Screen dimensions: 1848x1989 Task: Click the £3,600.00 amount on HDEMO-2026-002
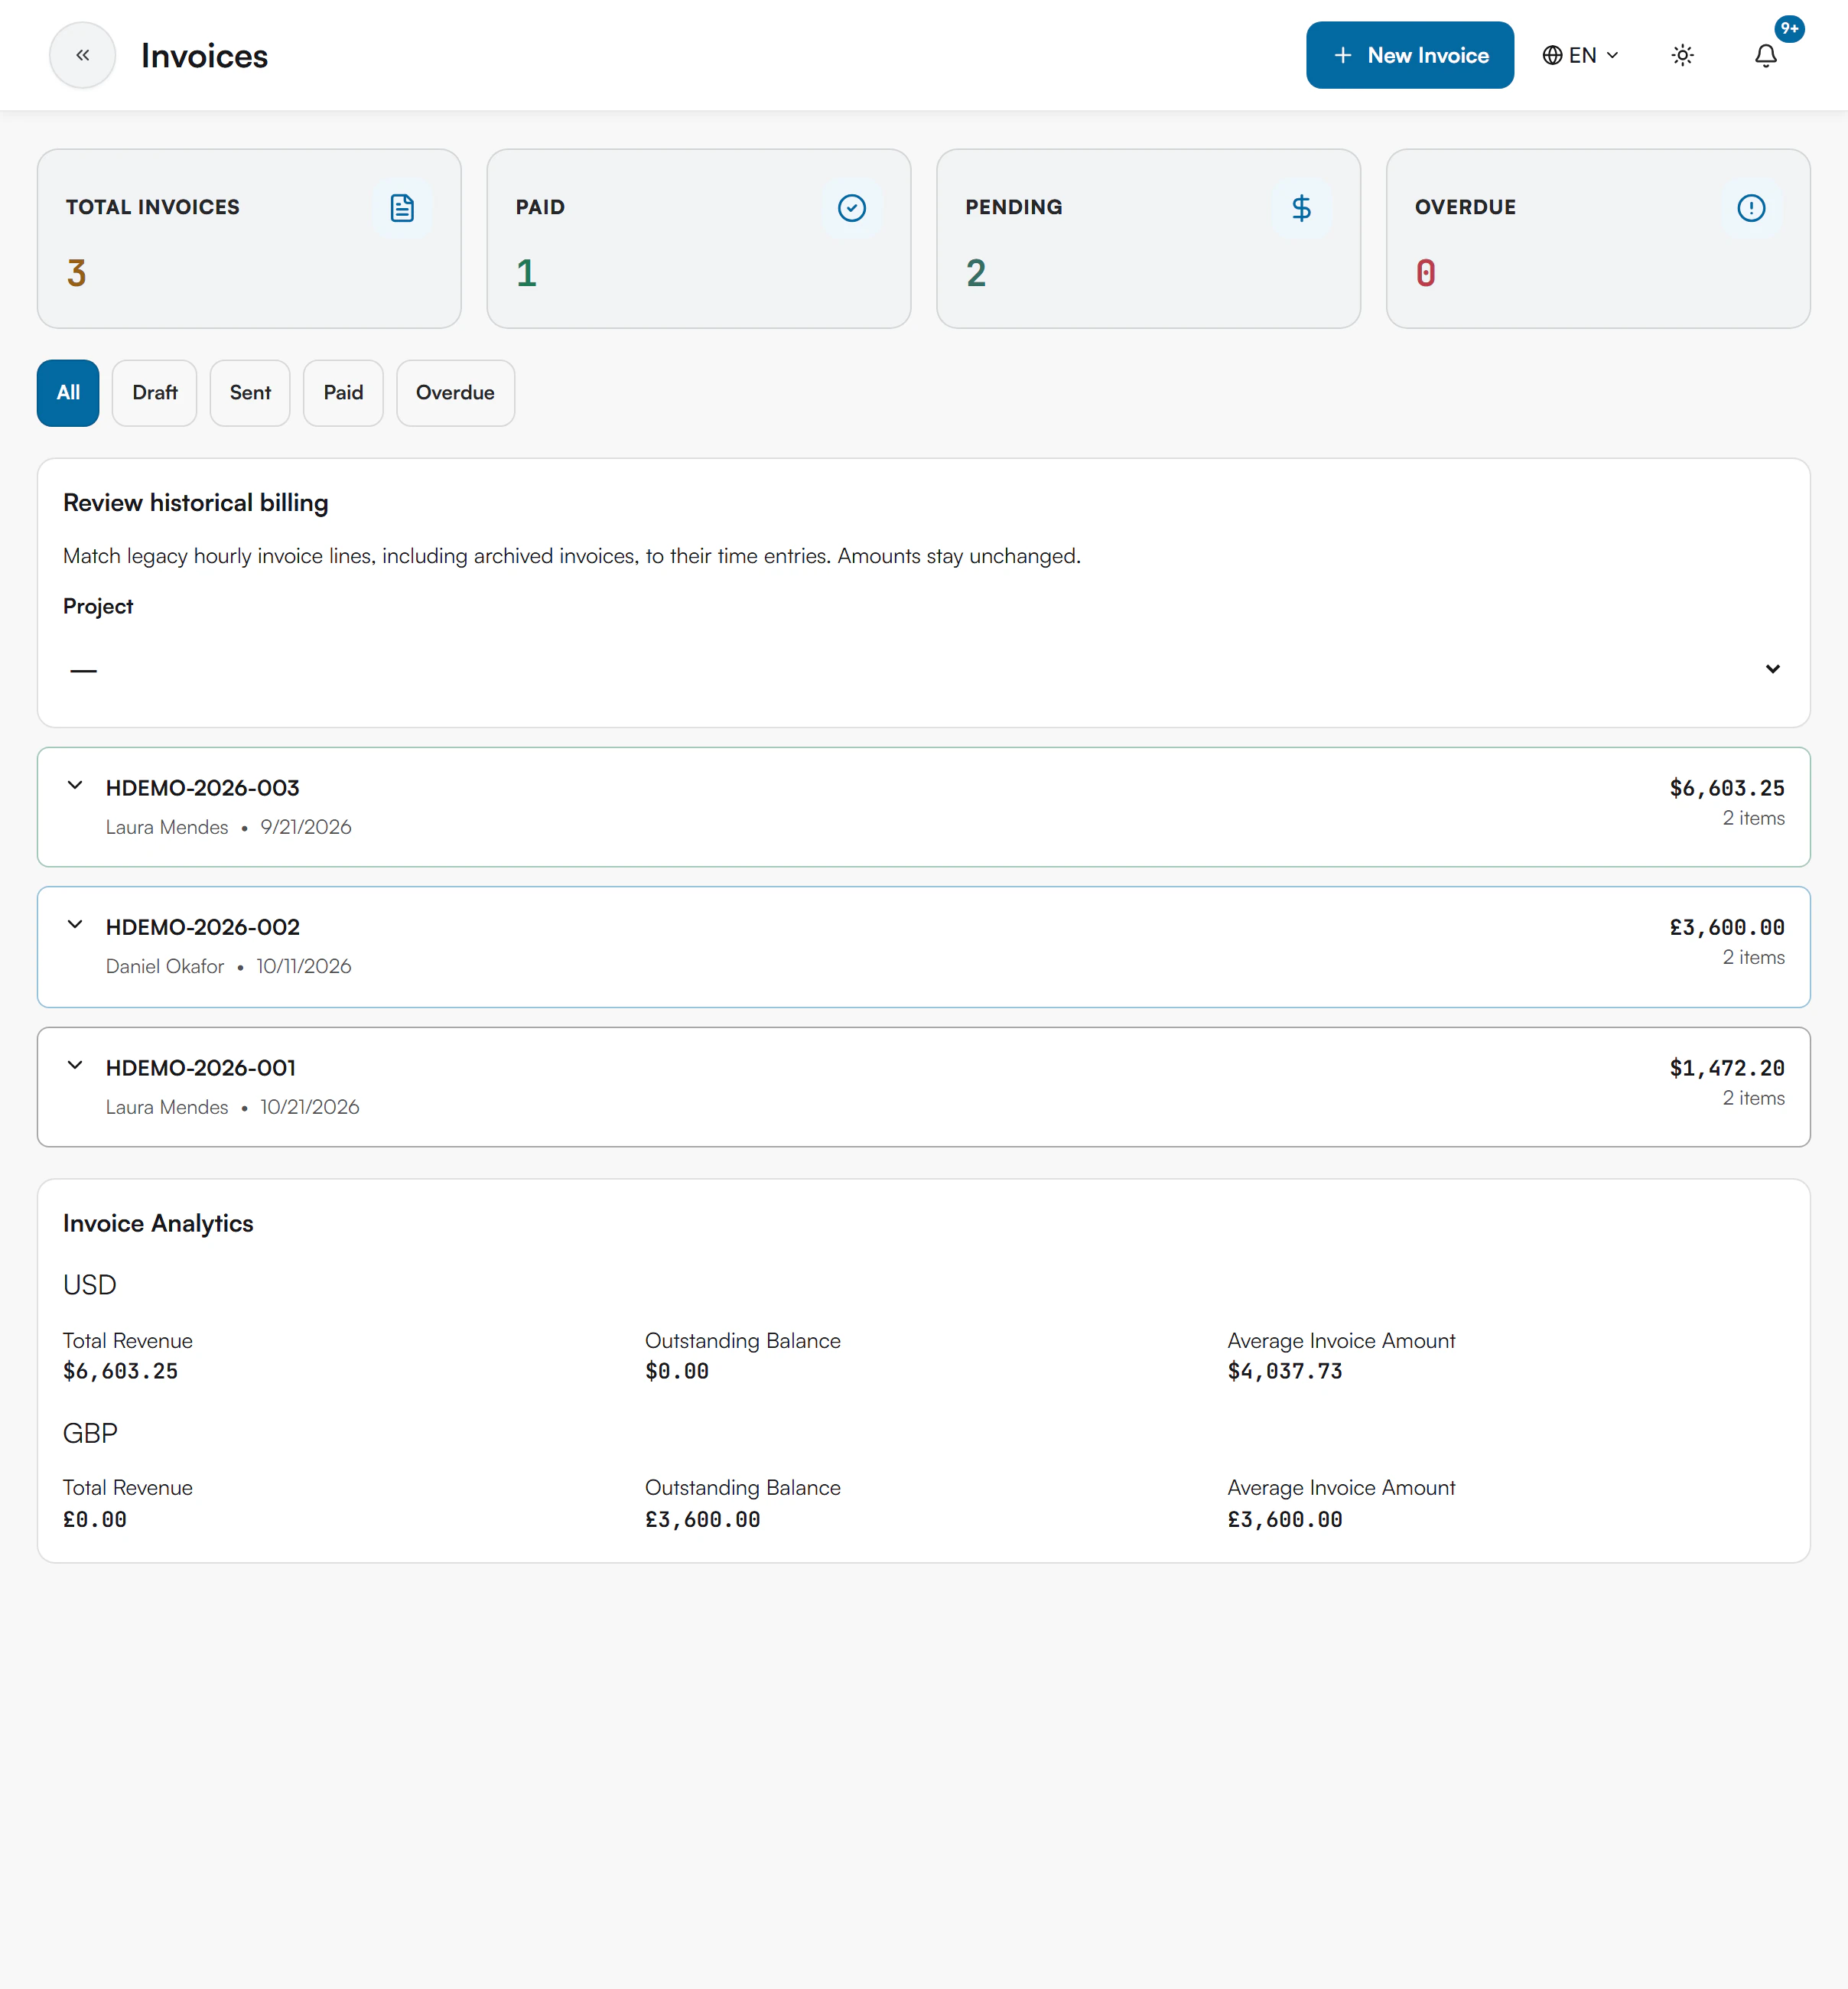[x=1727, y=927]
